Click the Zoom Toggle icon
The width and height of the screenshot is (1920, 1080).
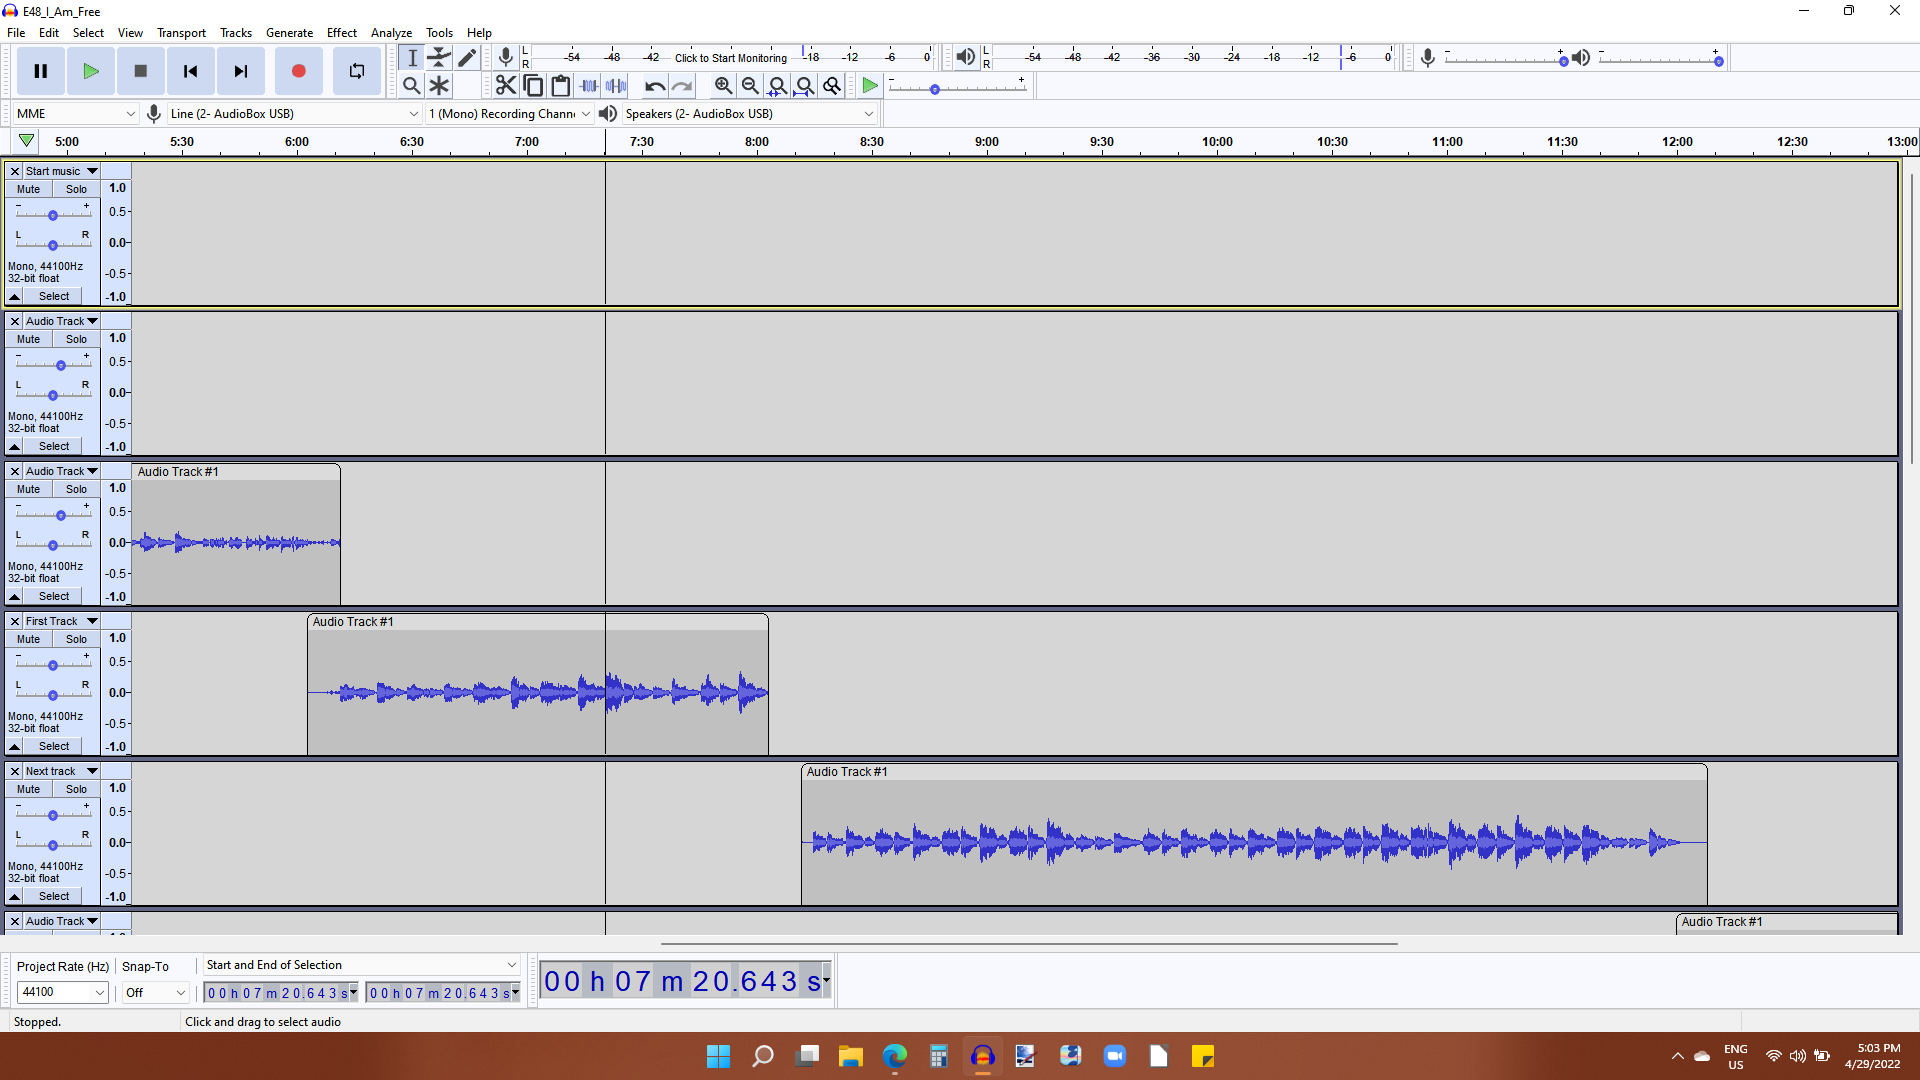831,86
